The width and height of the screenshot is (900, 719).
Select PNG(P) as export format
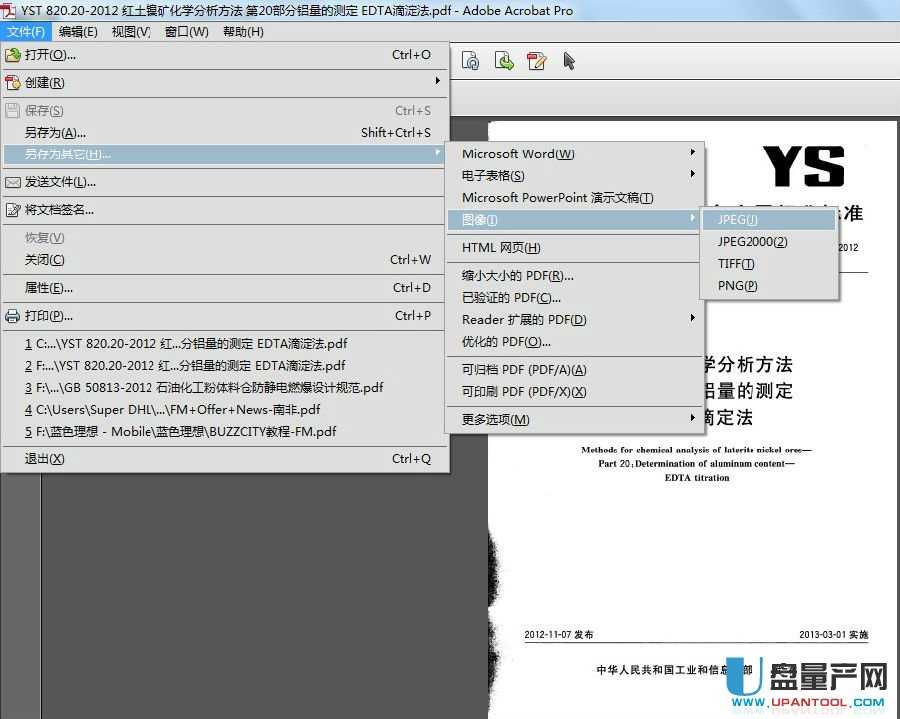[738, 286]
